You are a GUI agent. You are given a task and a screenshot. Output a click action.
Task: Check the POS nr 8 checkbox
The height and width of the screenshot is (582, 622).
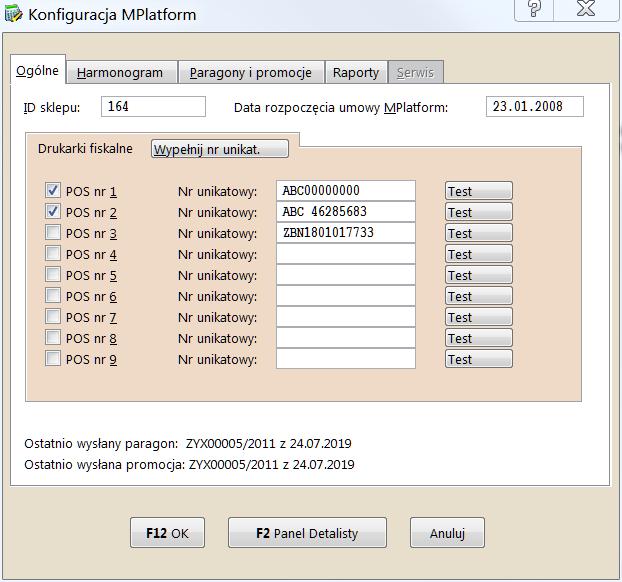(x=53, y=337)
